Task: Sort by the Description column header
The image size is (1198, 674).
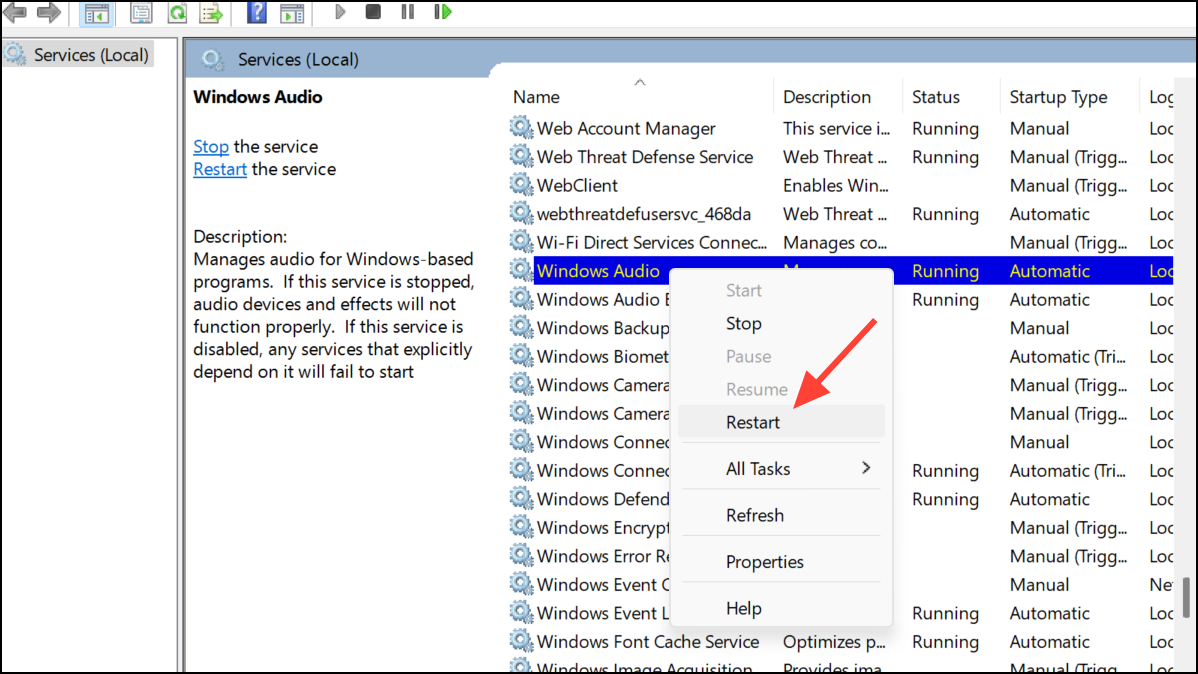Action: 827,97
